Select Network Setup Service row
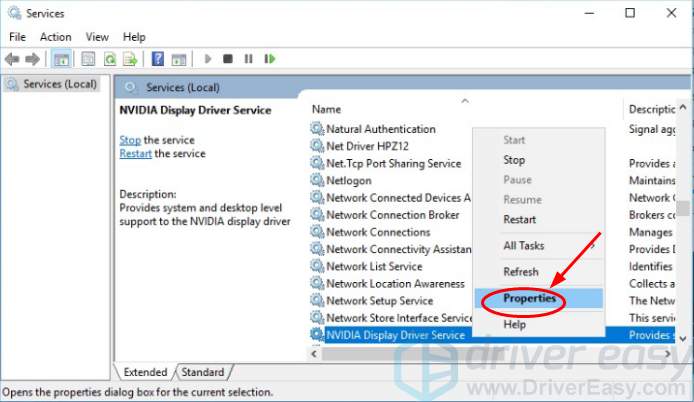 click(x=379, y=301)
